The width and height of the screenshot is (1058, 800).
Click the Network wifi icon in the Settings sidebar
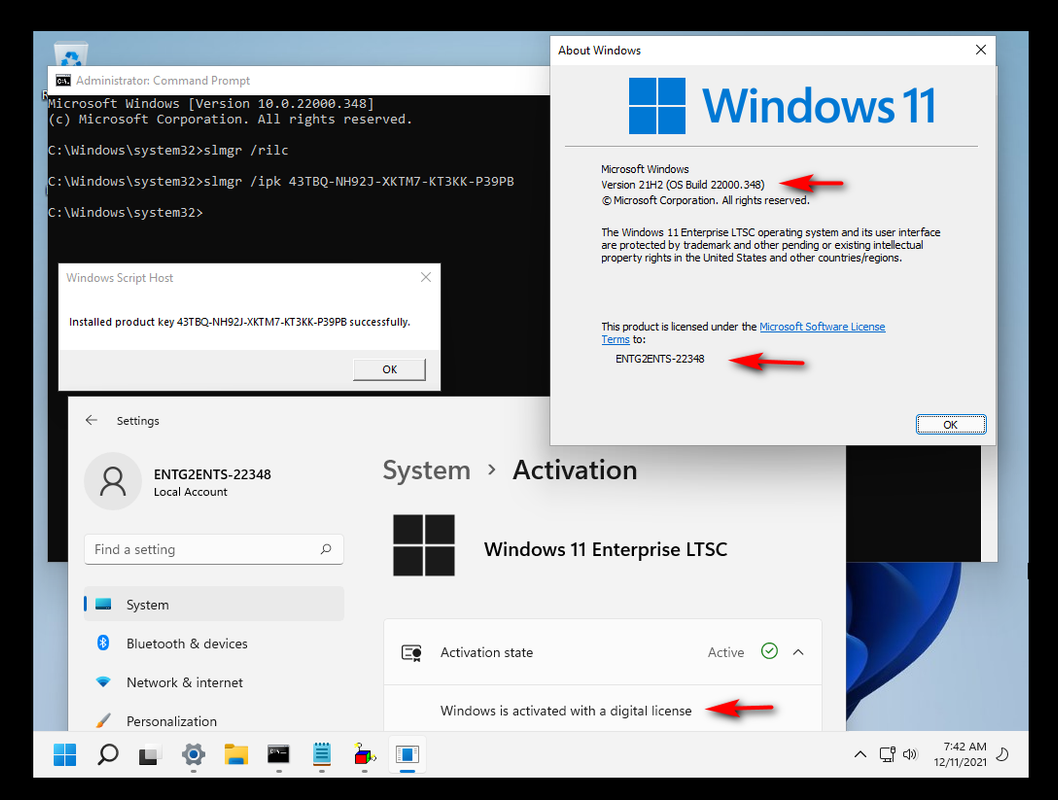[x=103, y=682]
